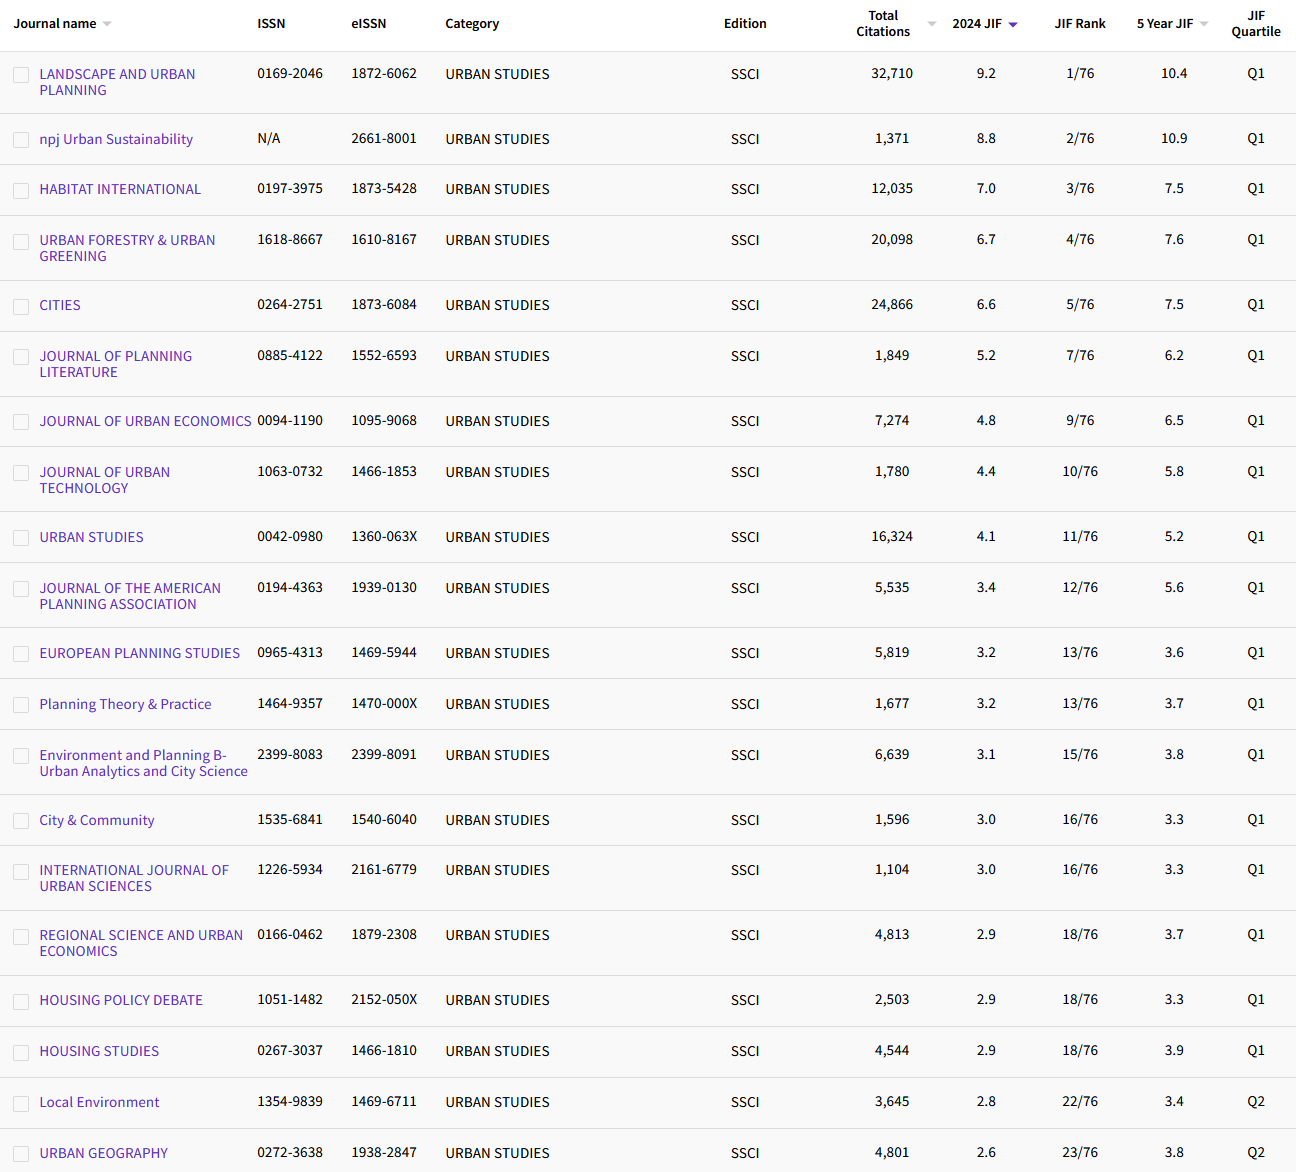
Task: Select checkbox for CITIES journal
Action: tap(21, 306)
